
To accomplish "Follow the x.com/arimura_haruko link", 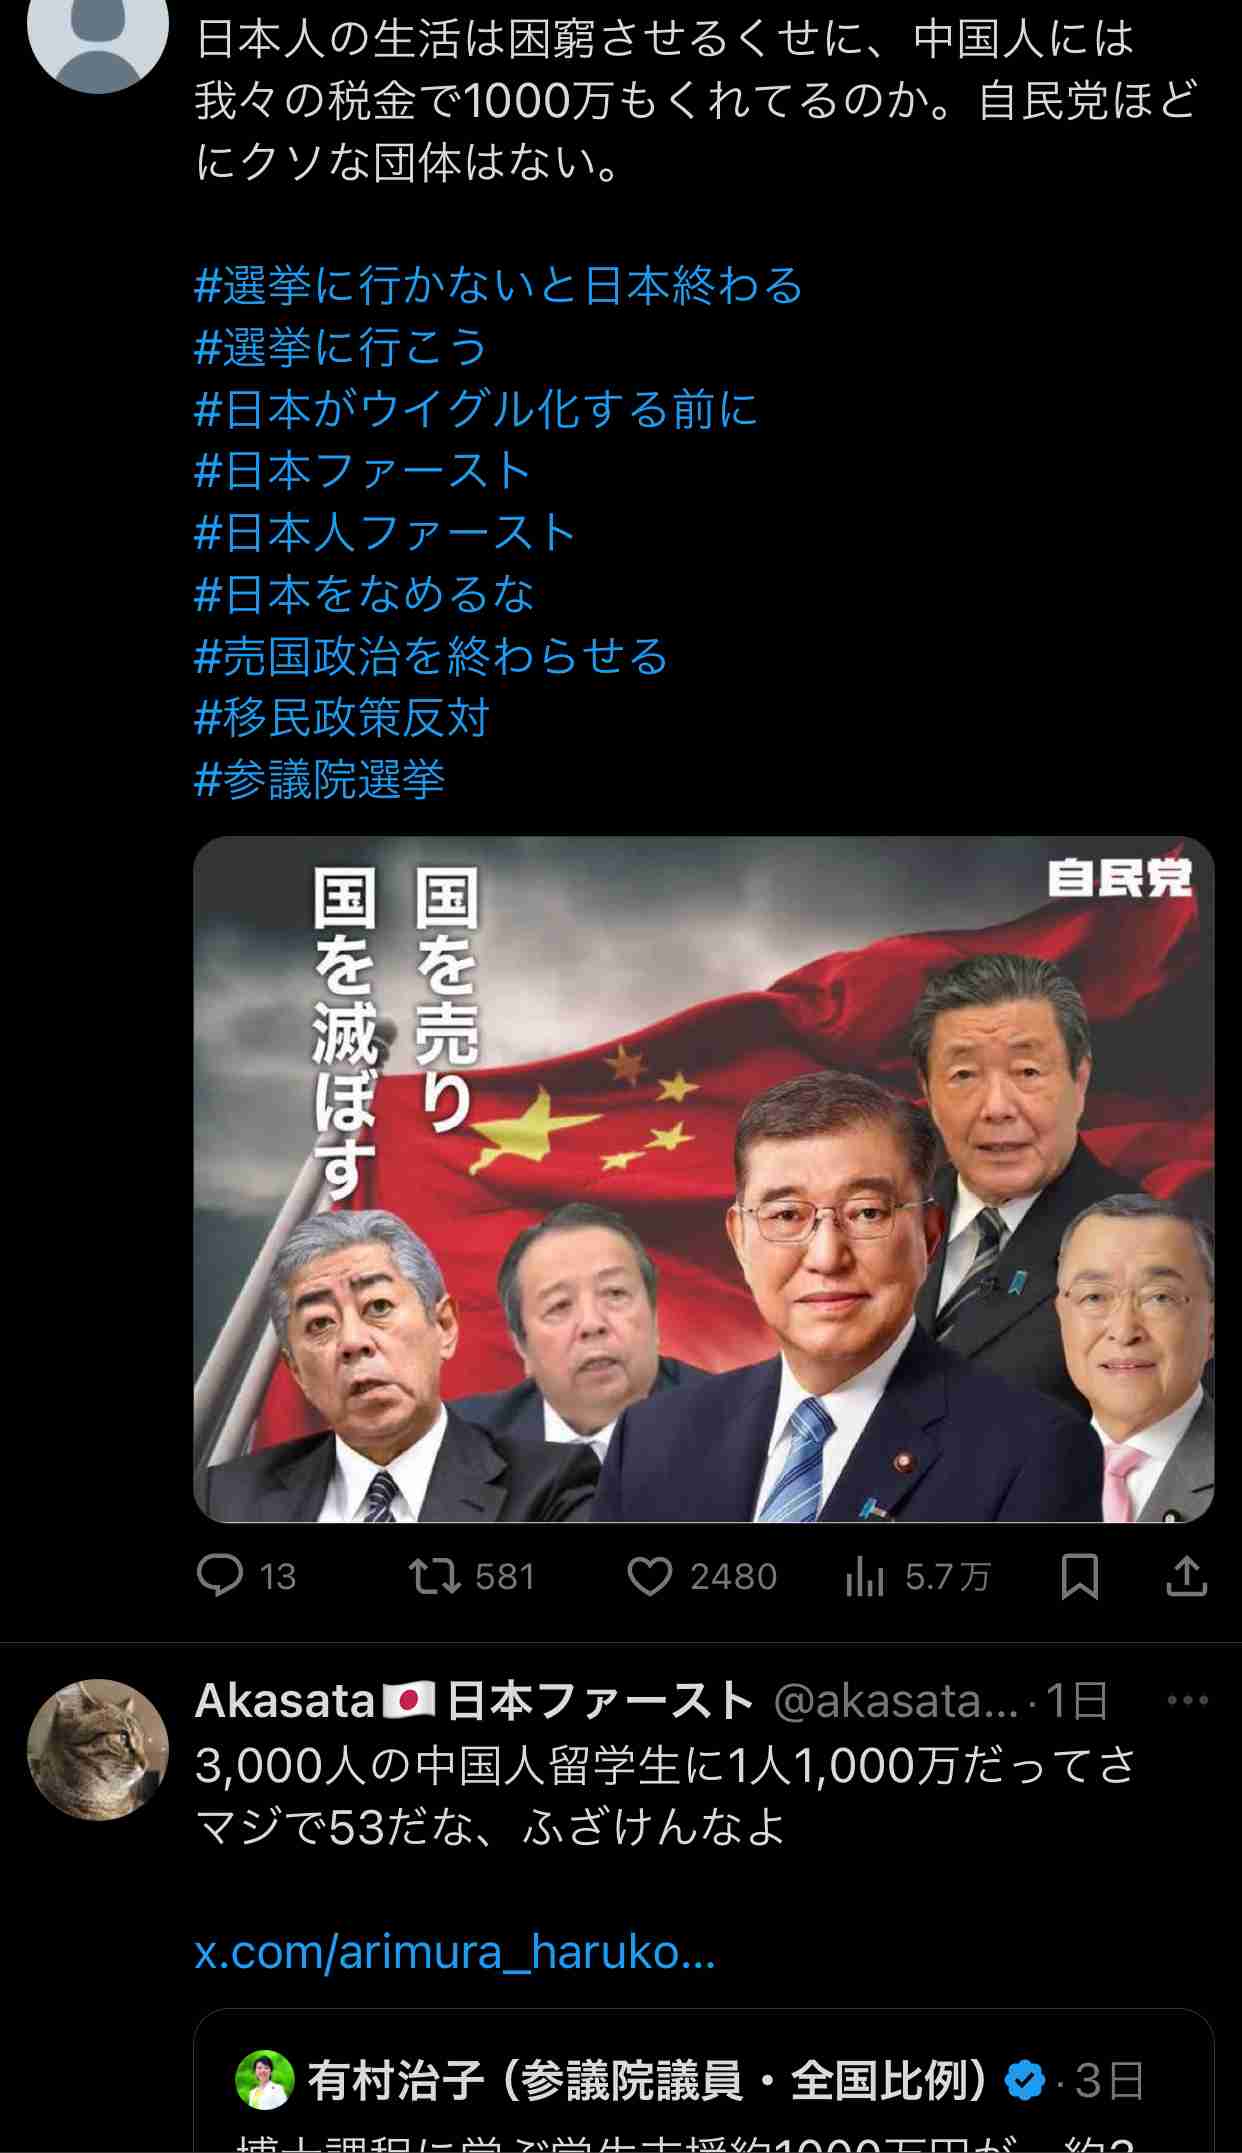I will click(x=455, y=1952).
